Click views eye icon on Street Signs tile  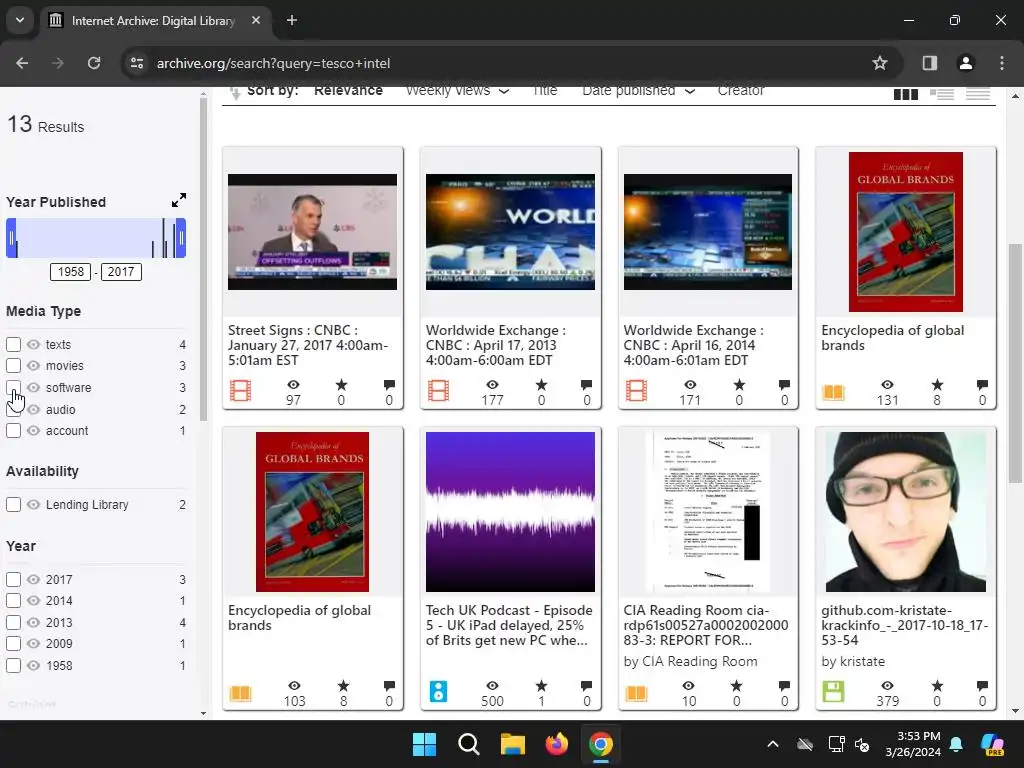pos(293,385)
